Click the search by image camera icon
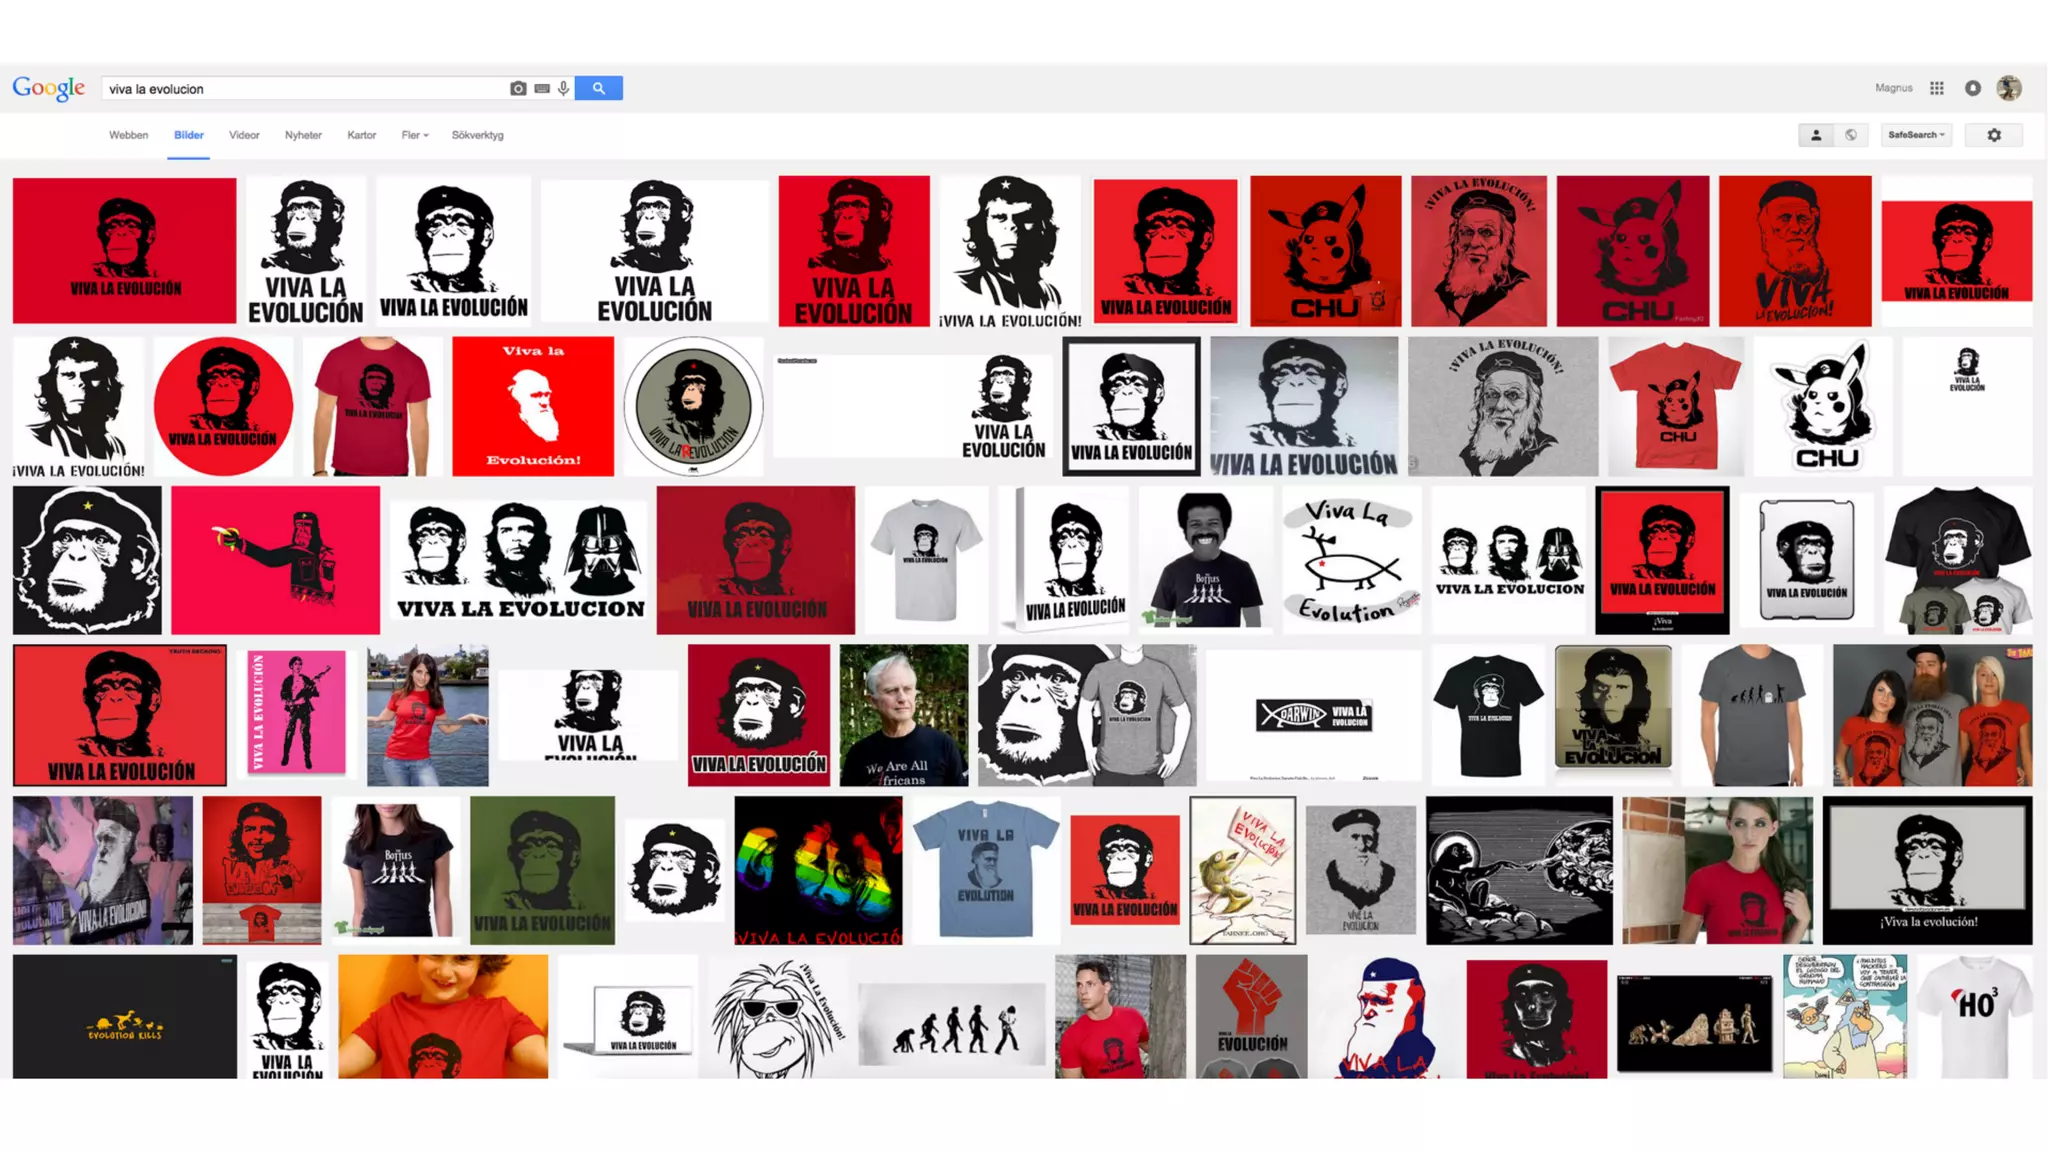 pos(518,88)
